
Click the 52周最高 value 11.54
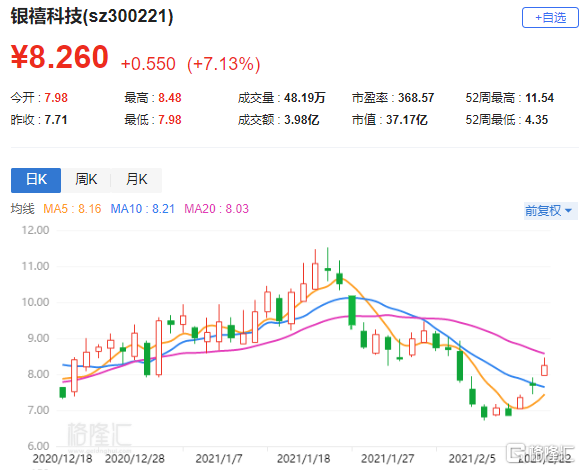[540, 98]
